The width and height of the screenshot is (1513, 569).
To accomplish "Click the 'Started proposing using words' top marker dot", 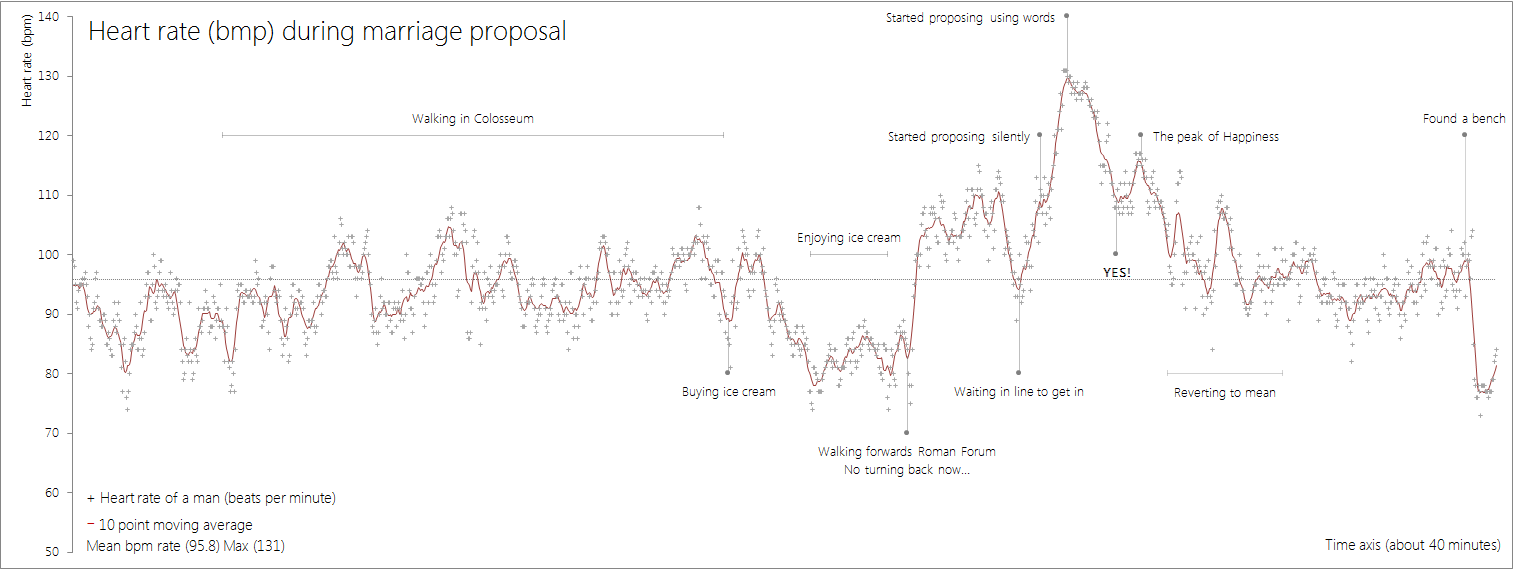I will [x=1066, y=16].
